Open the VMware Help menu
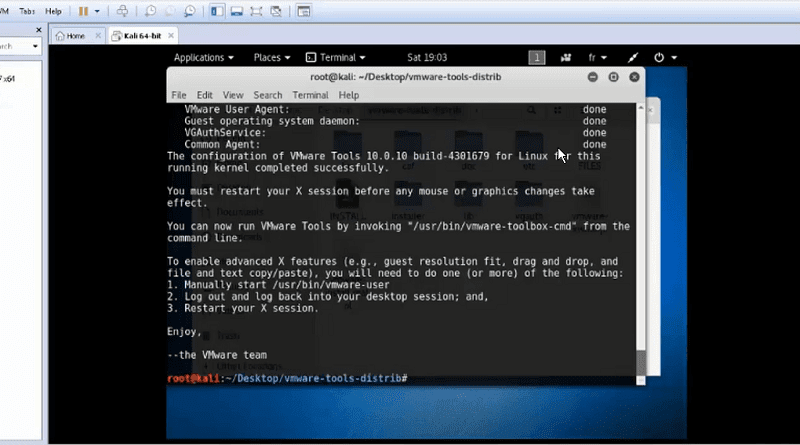 pyautogui.click(x=53, y=11)
